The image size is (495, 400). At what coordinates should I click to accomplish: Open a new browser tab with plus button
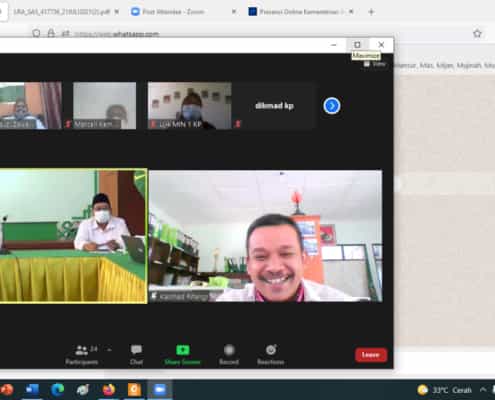tap(371, 12)
